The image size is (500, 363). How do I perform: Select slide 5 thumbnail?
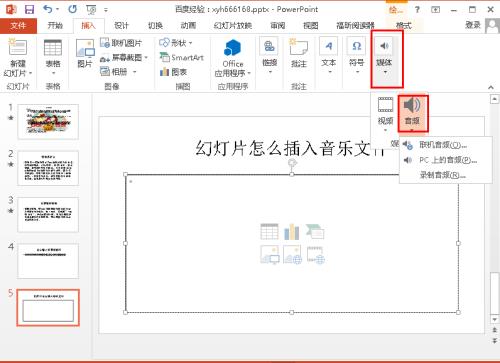click(48, 307)
